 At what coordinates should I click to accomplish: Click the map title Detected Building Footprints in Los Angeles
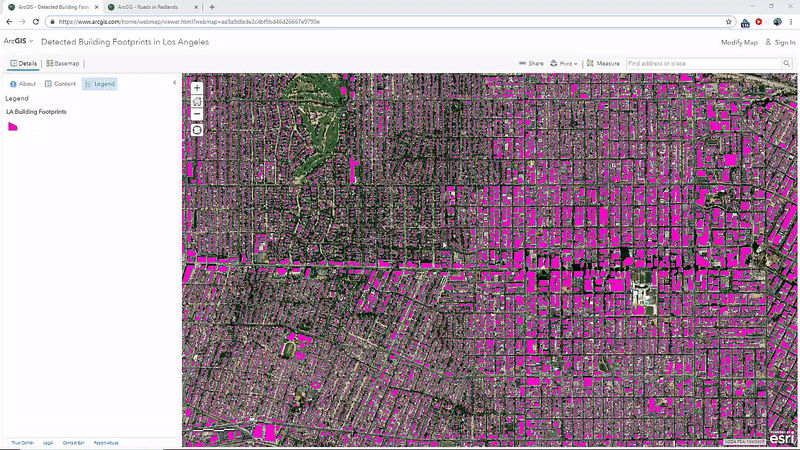[x=125, y=42]
